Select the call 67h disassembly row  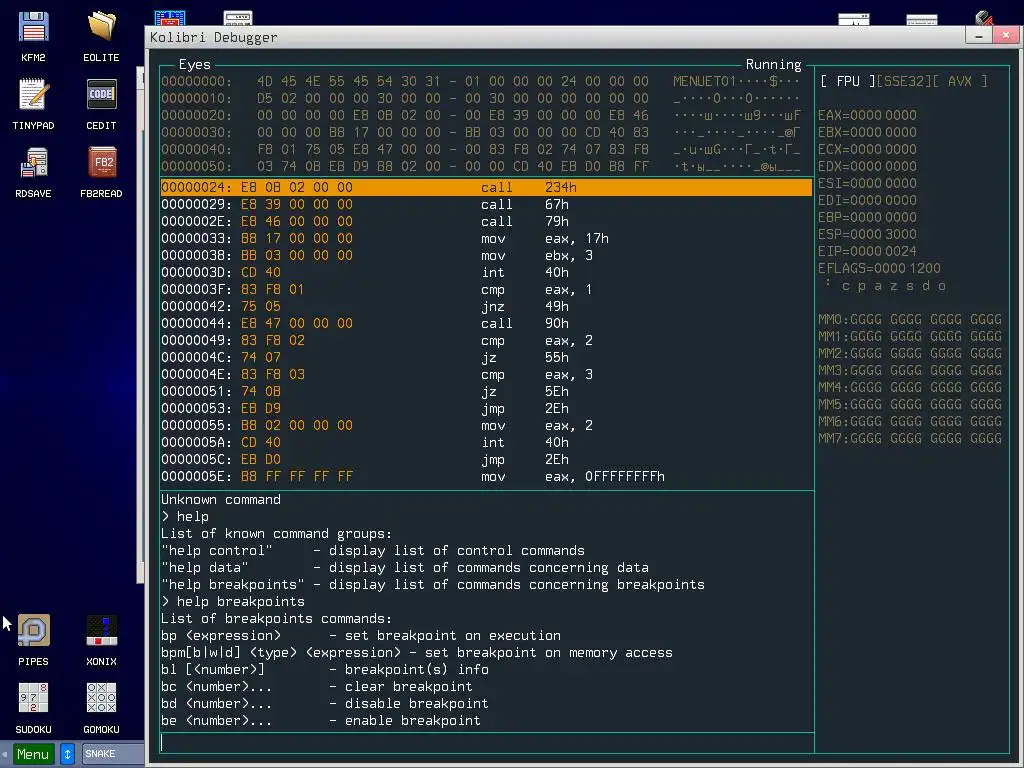coord(486,204)
